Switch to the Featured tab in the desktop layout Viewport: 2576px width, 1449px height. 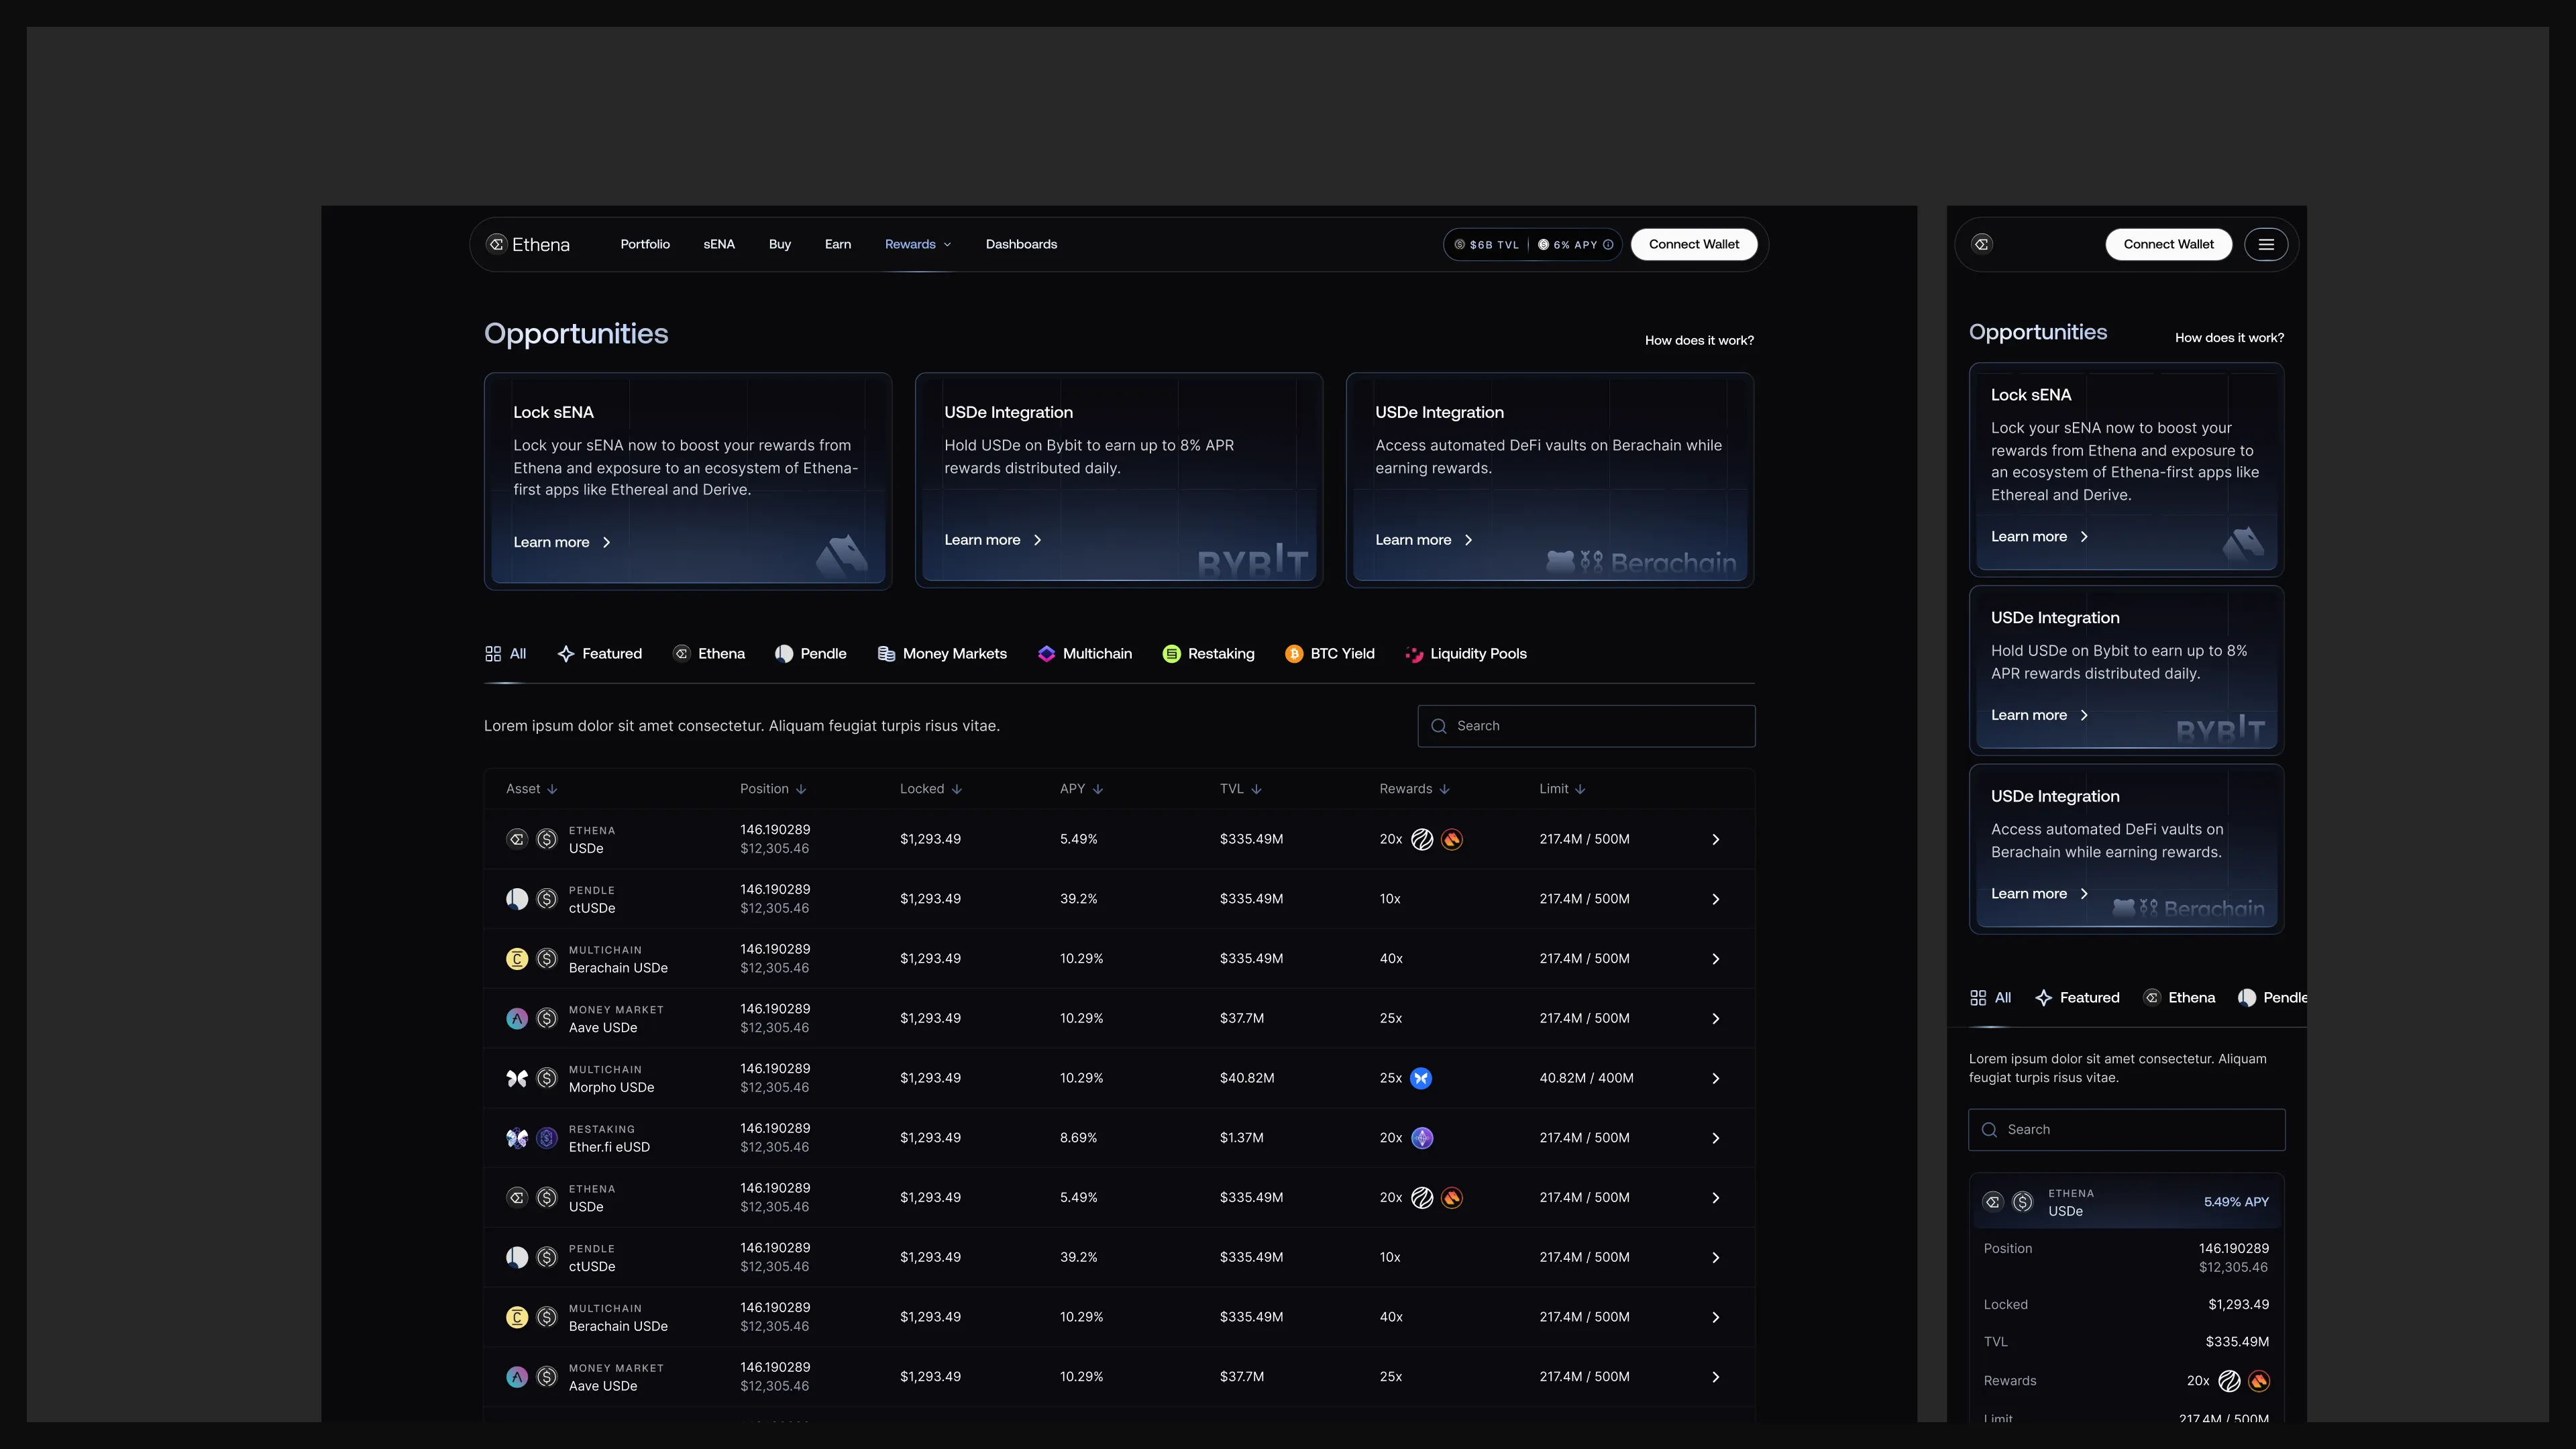(x=600, y=654)
